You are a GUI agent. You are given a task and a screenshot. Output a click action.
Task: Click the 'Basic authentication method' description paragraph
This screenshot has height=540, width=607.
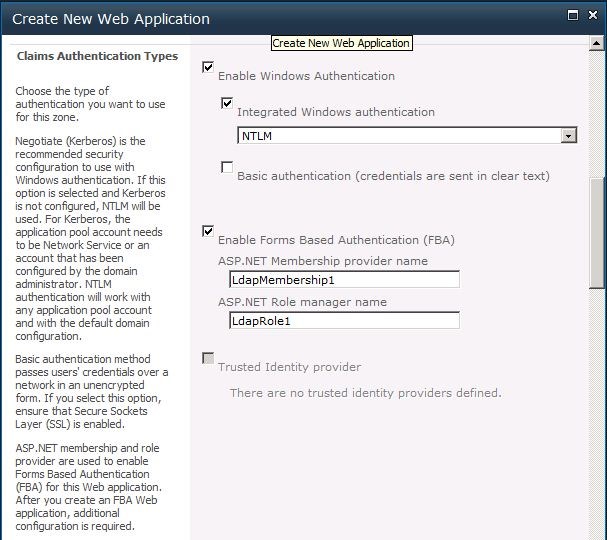(92, 391)
